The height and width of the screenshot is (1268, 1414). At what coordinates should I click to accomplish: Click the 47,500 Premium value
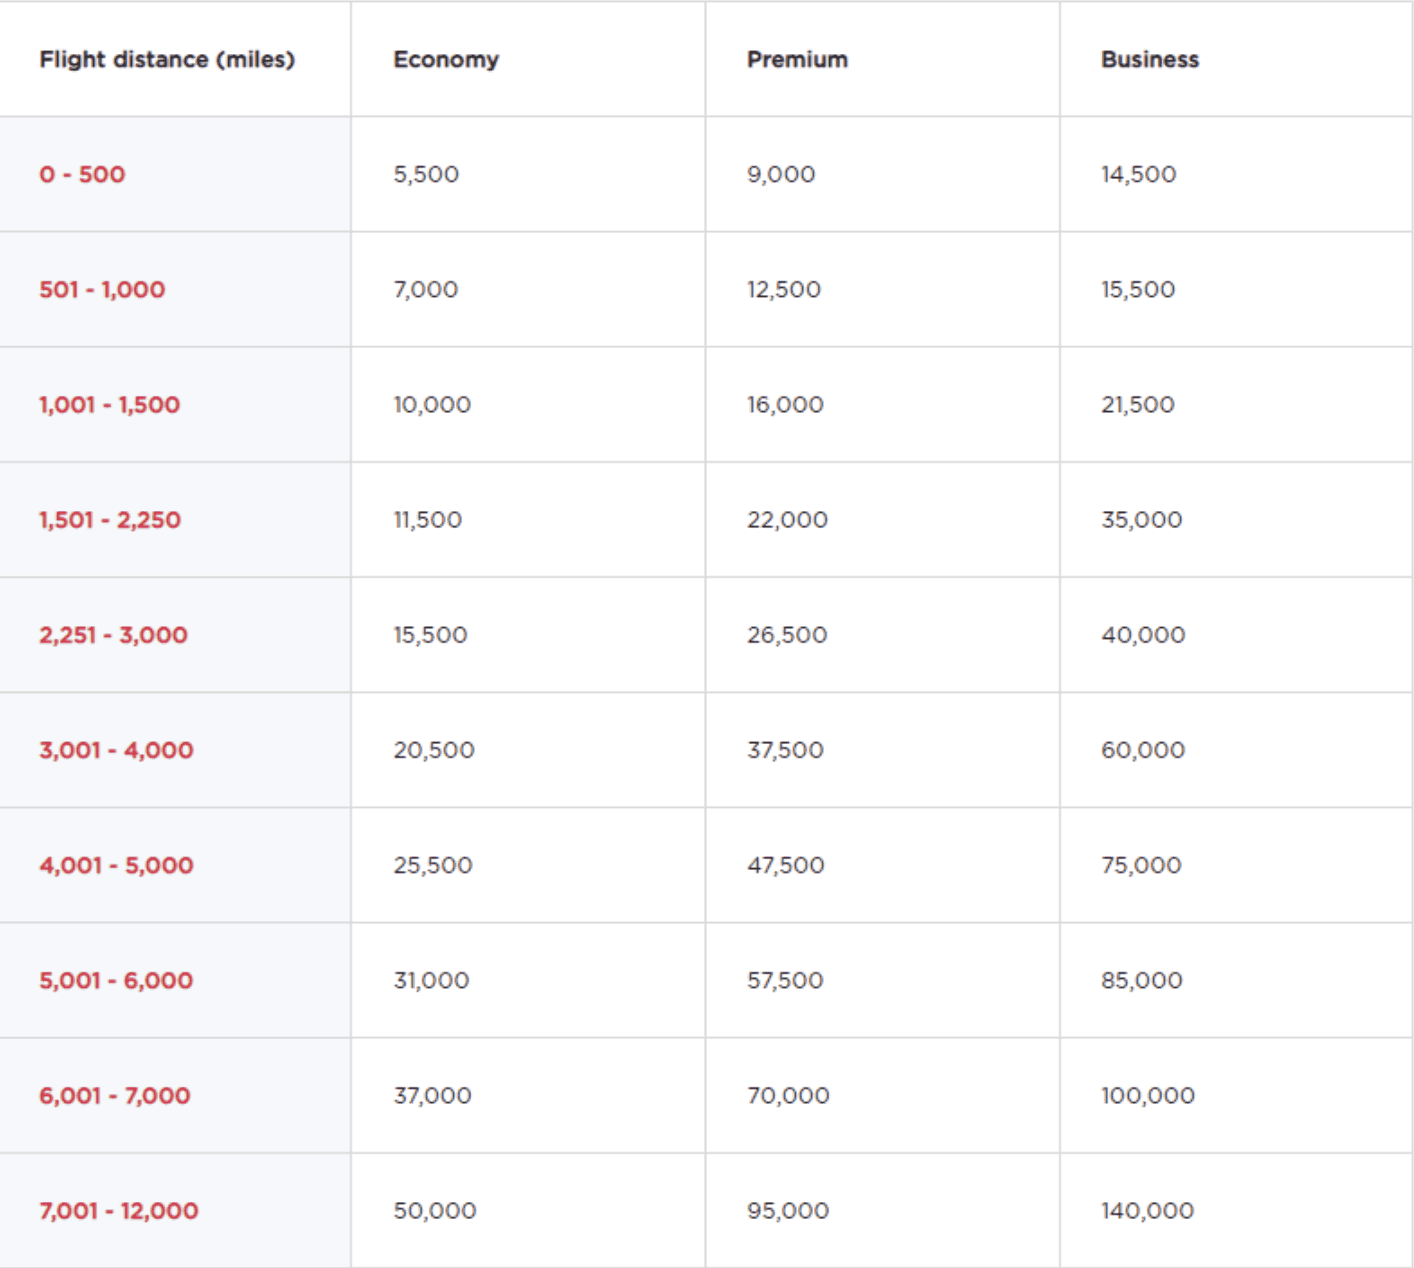[786, 865]
